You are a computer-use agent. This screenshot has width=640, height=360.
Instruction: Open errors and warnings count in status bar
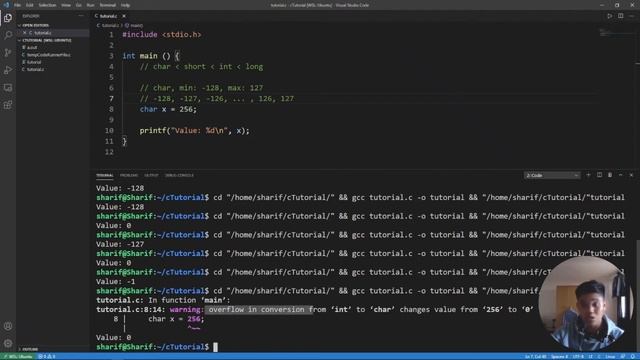click(47, 356)
